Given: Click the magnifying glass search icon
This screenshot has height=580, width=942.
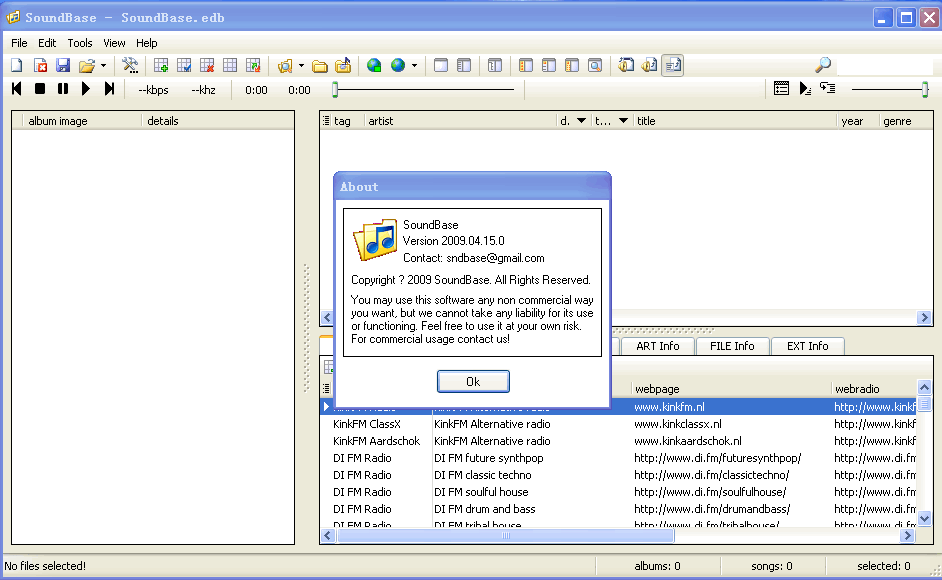Looking at the screenshot, I should [823, 66].
